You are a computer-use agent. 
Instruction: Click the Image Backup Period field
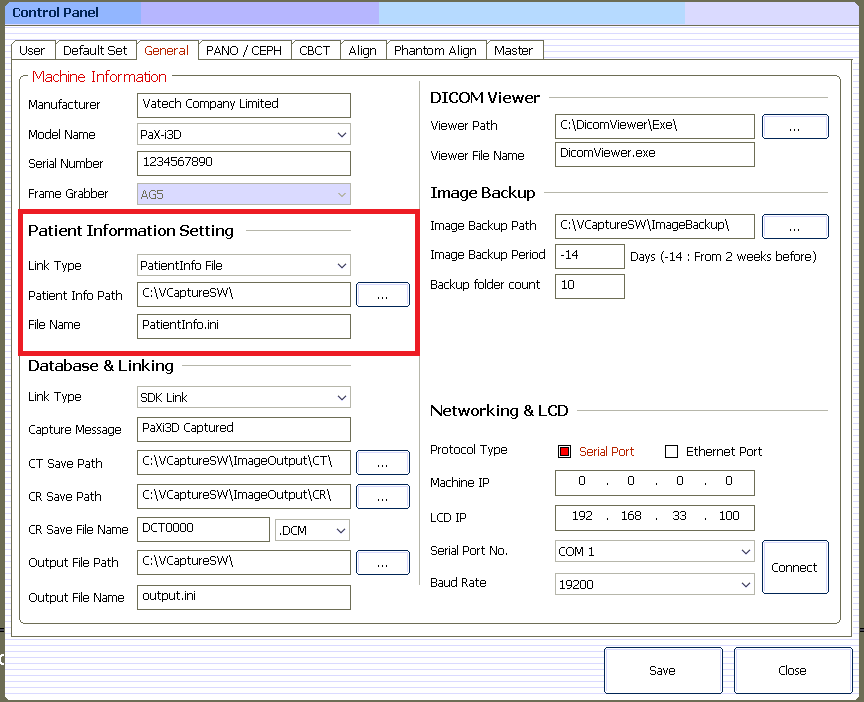[x=590, y=256]
